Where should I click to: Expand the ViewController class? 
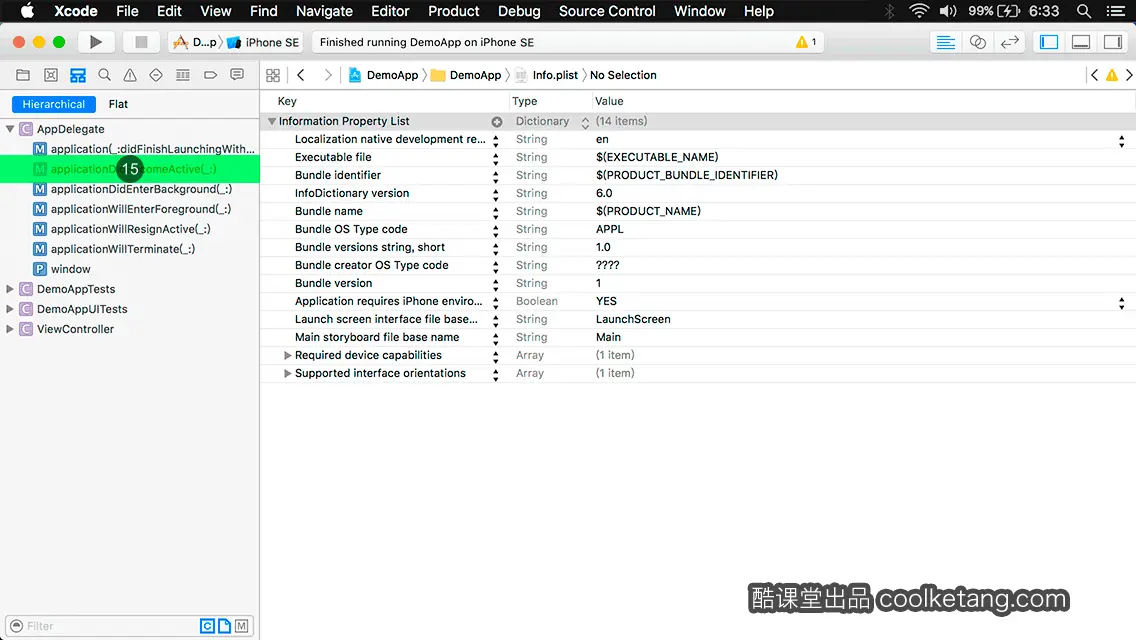tap(10, 329)
